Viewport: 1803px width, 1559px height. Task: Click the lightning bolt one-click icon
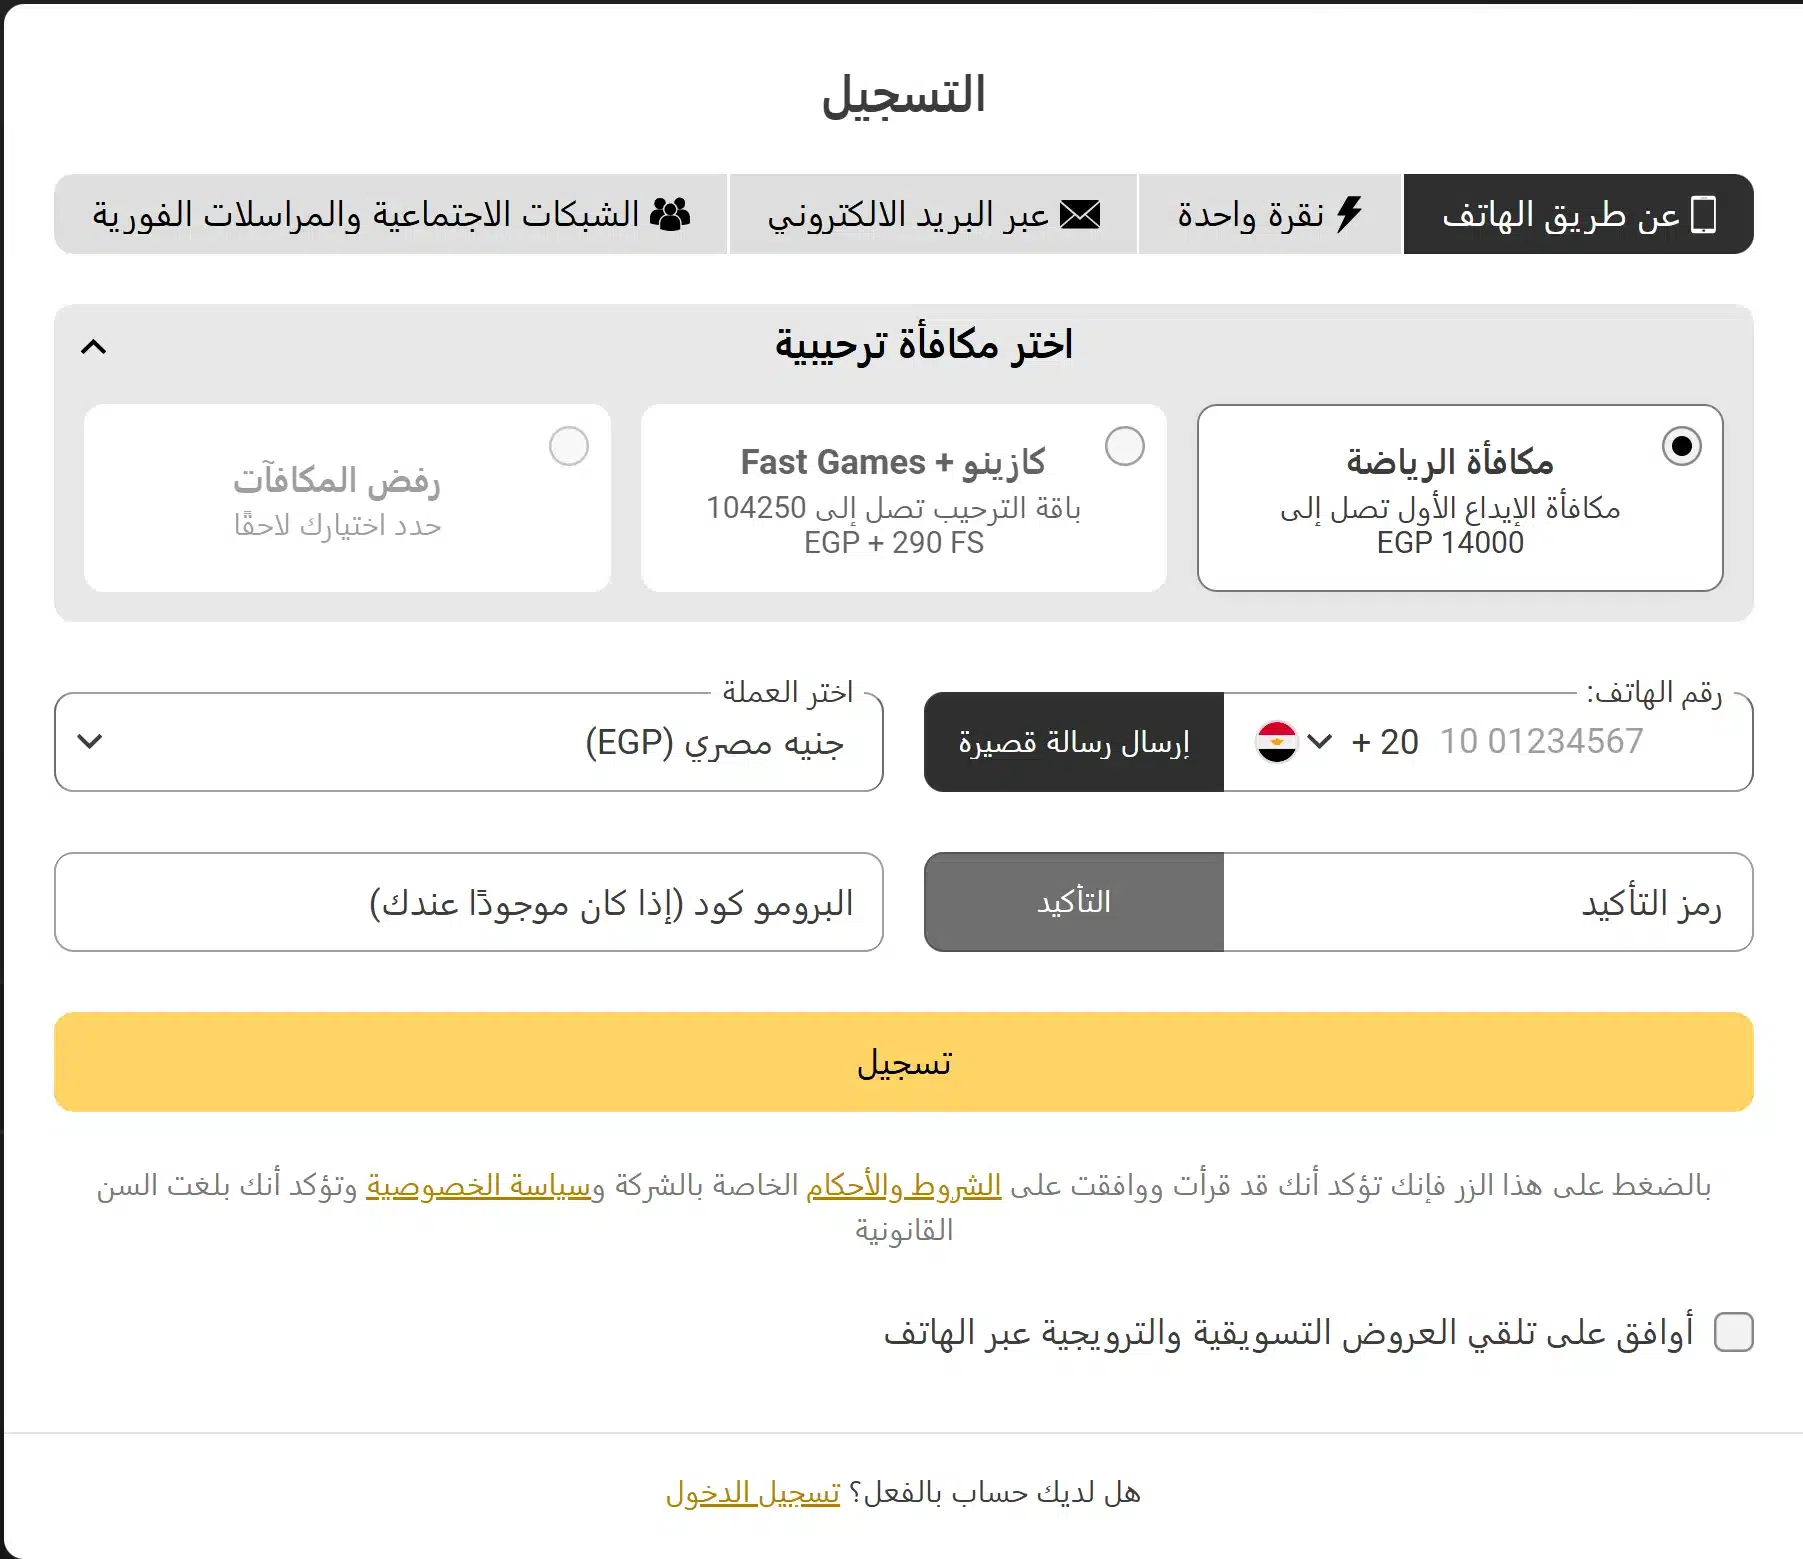click(x=1349, y=214)
